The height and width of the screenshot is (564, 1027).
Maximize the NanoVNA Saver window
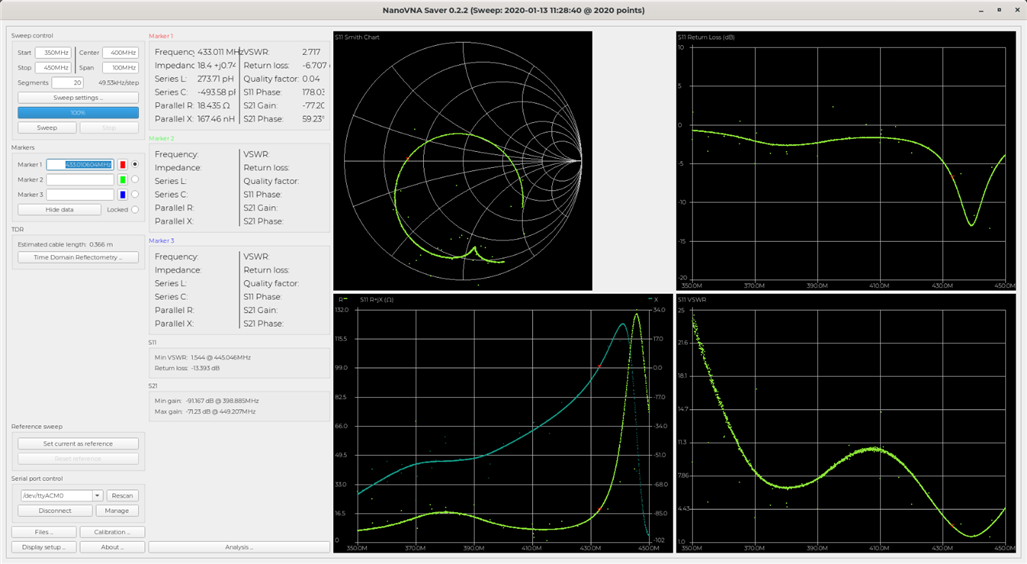coord(999,10)
